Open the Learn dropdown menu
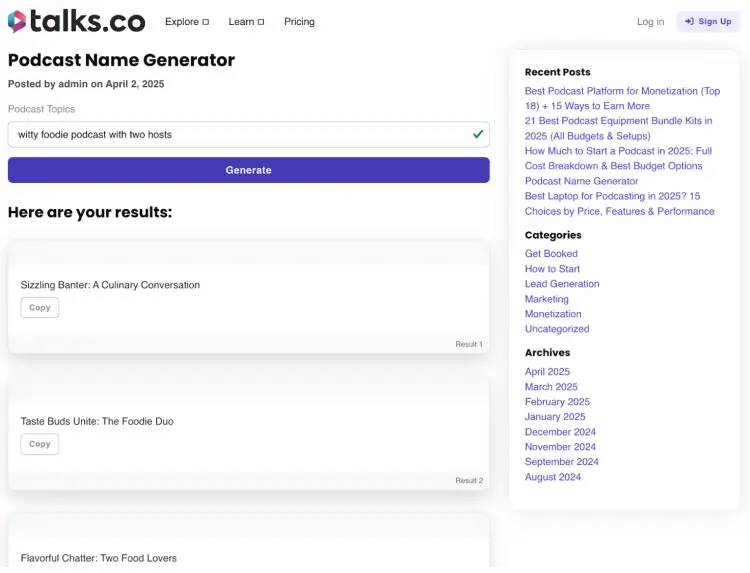Image resolution: width=750 pixels, height=573 pixels. [x=246, y=22]
